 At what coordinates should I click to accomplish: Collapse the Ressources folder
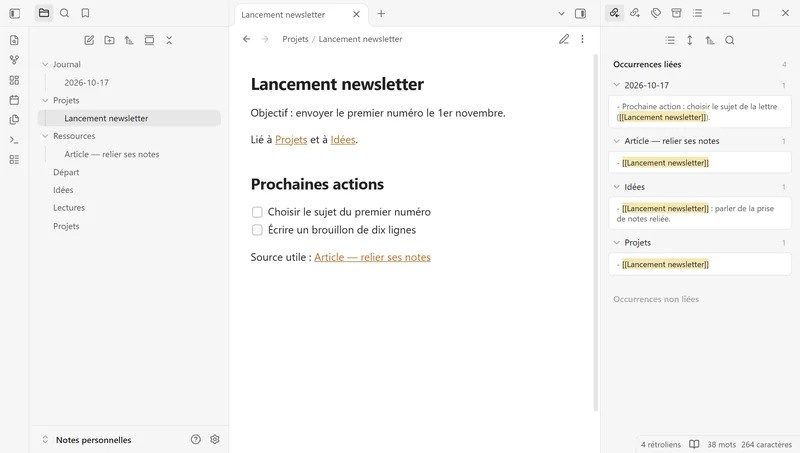(x=45, y=136)
